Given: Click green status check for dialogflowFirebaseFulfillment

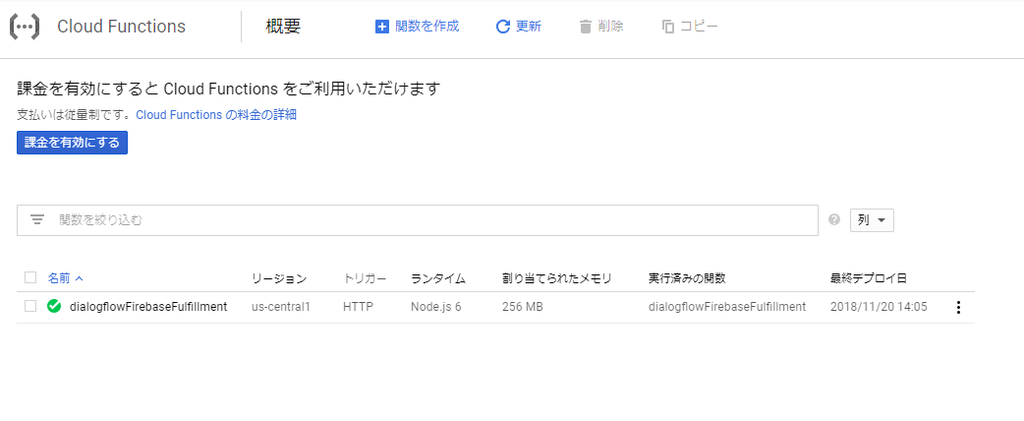Looking at the screenshot, I should click(x=54, y=306).
